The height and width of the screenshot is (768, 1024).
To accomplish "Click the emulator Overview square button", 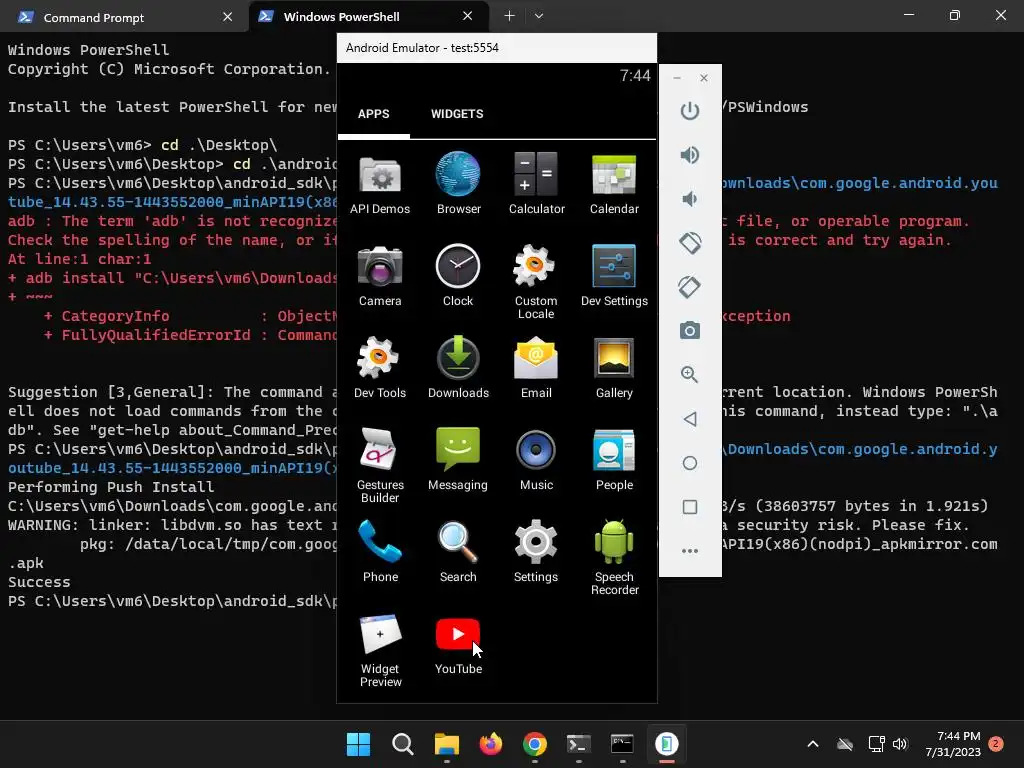I will (x=690, y=507).
